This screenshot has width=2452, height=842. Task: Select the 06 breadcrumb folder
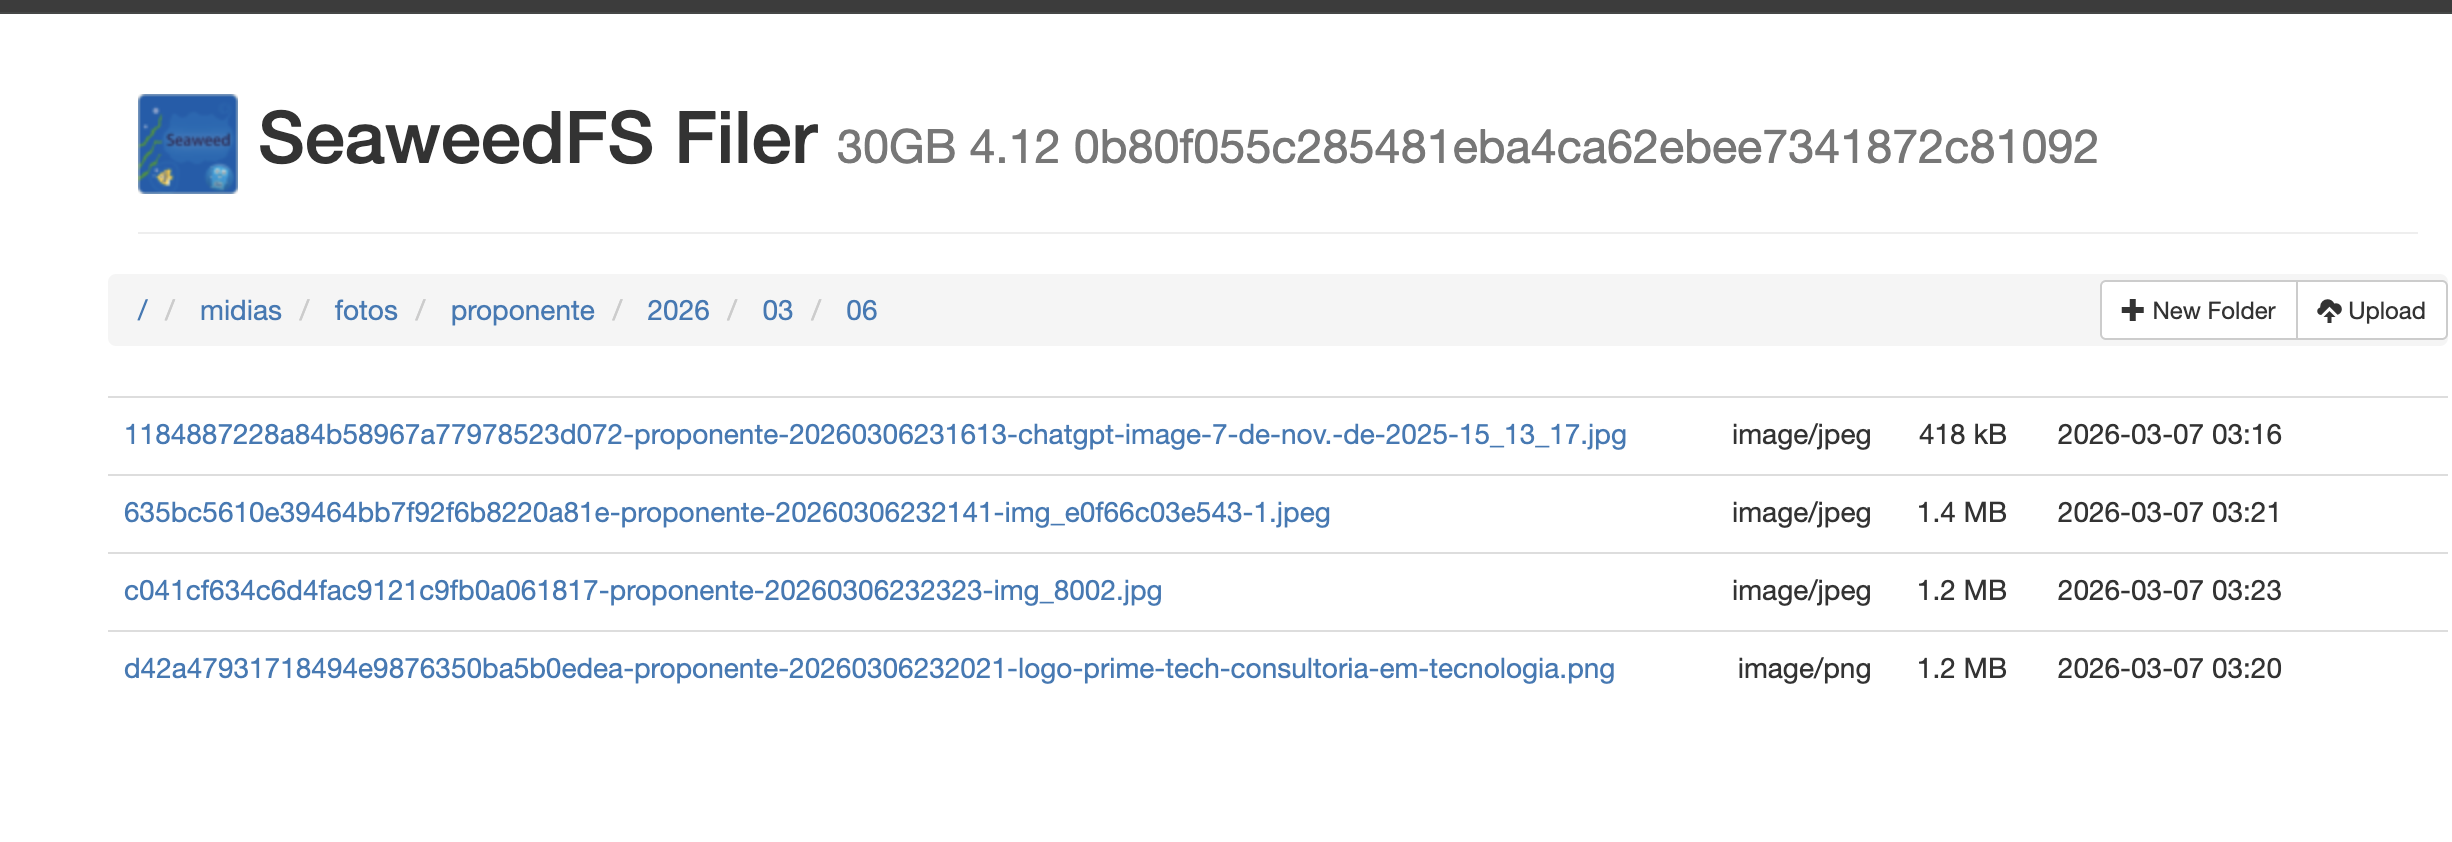[861, 311]
